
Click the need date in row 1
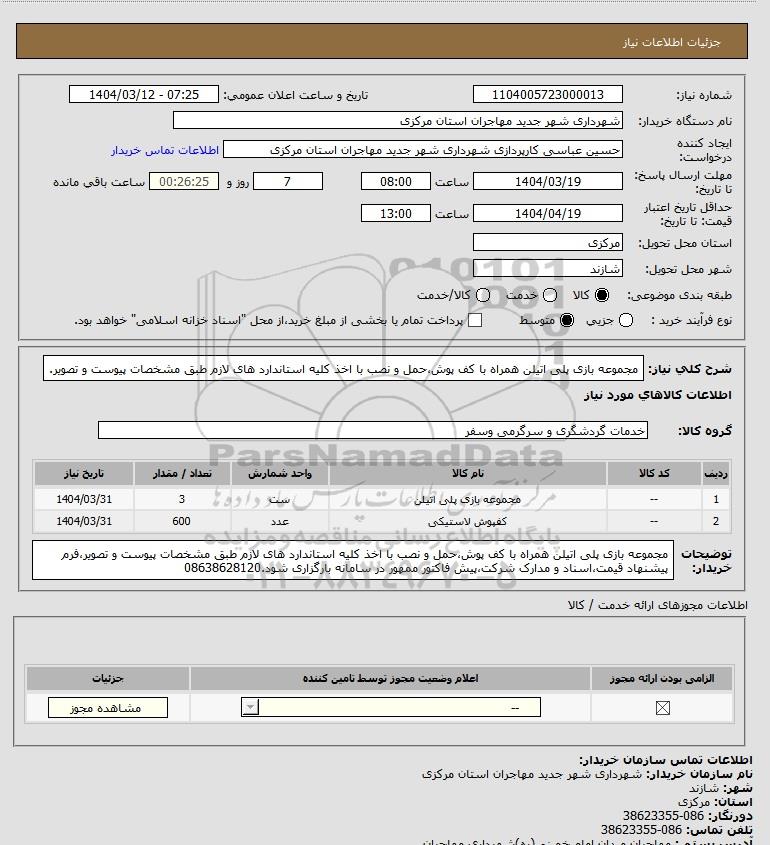click(x=84, y=499)
